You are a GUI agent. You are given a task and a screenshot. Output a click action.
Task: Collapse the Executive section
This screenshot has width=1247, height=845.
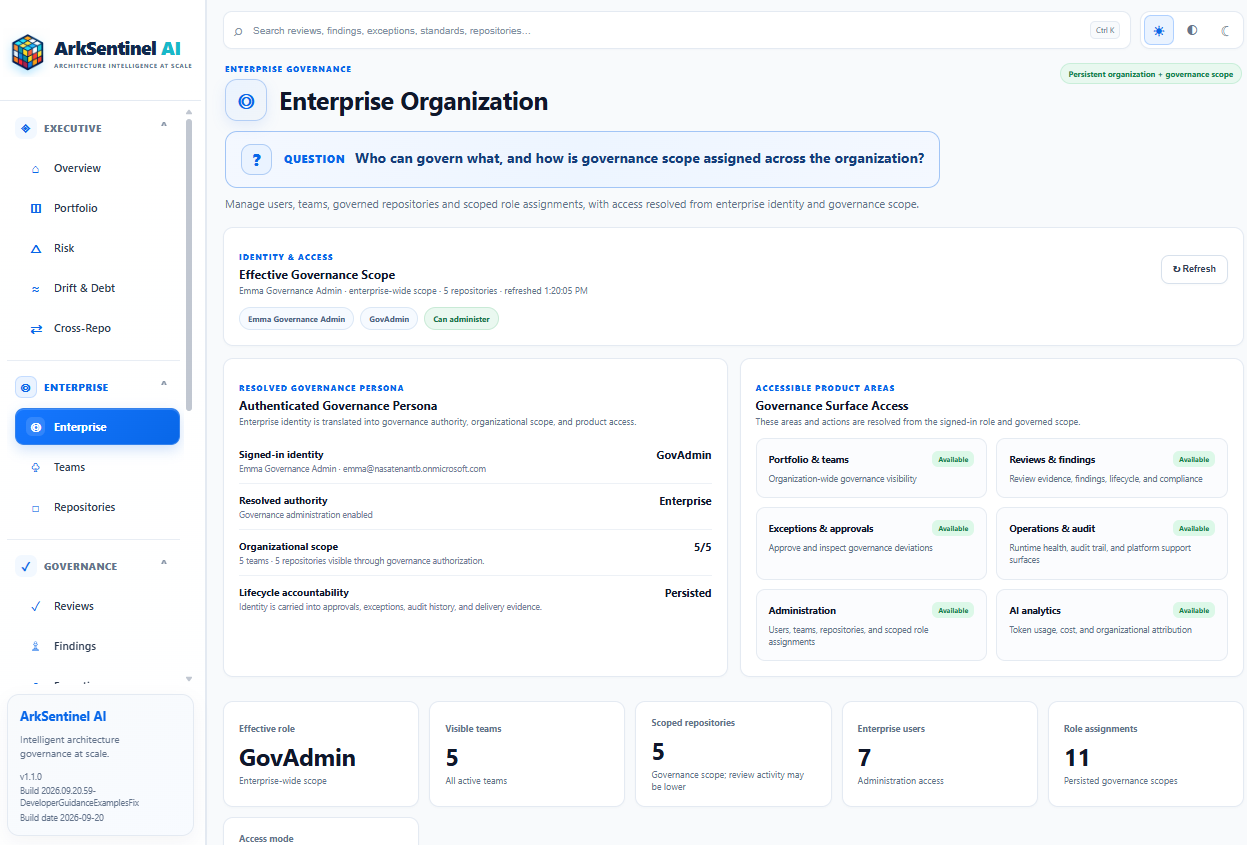(164, 126)
